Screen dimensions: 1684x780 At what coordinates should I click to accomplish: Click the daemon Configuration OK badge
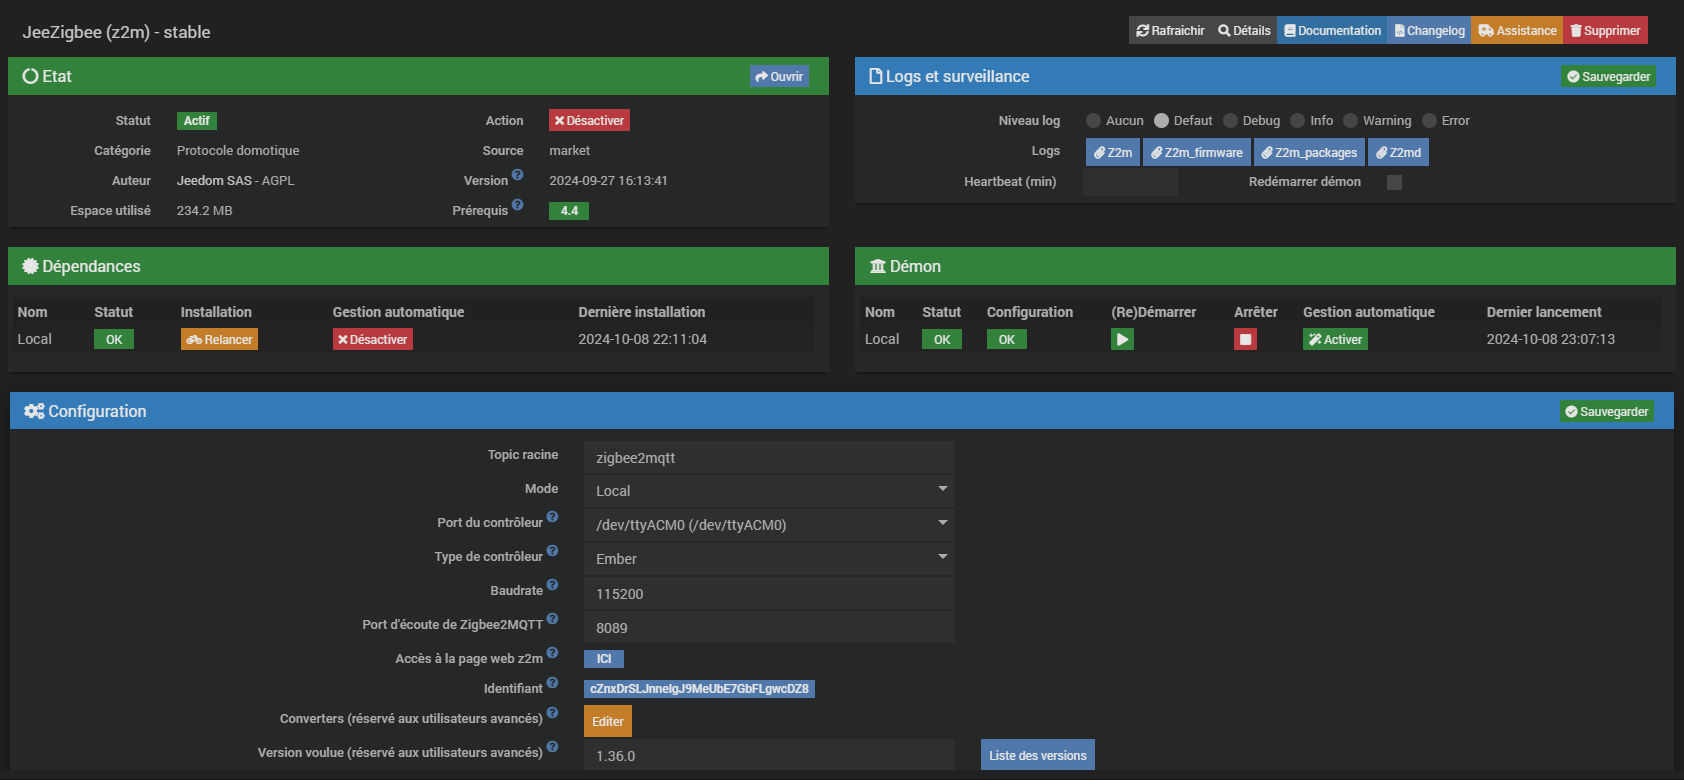tap(1007, 339)
